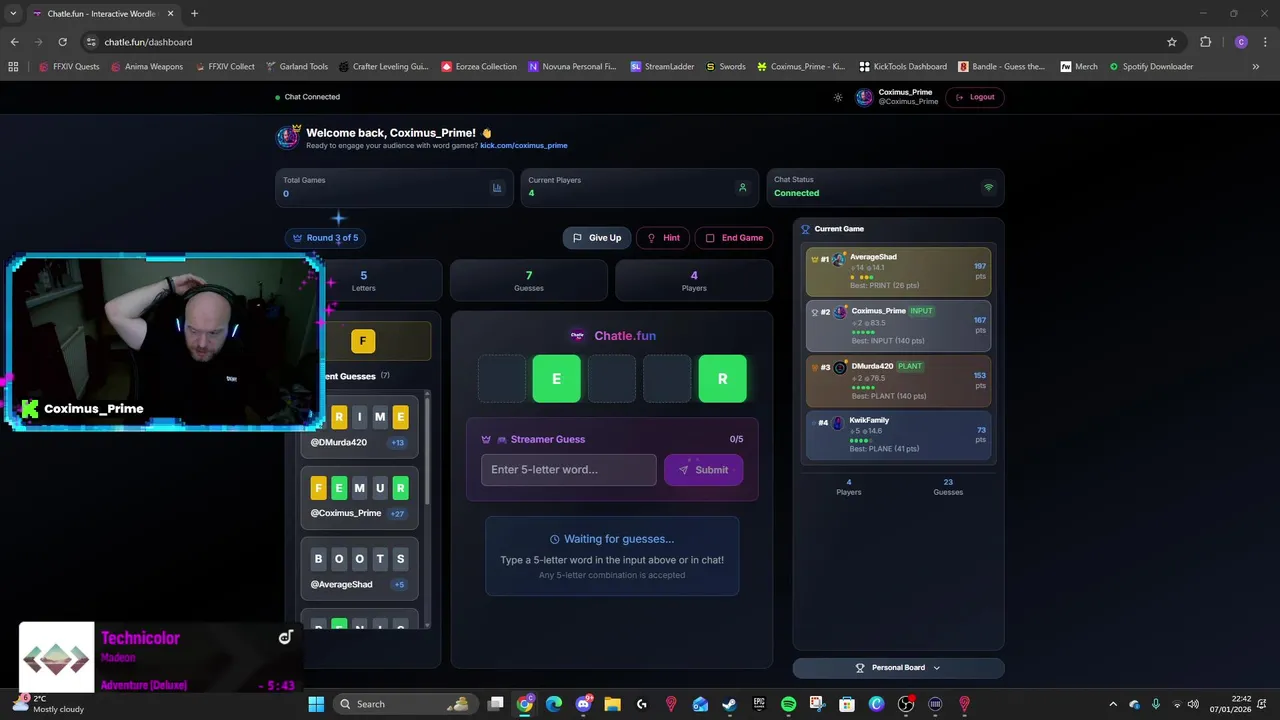The width and height of the screenshot is (1280, 720).
Task: Click the Current Game trophy icon
Action: 805,229
